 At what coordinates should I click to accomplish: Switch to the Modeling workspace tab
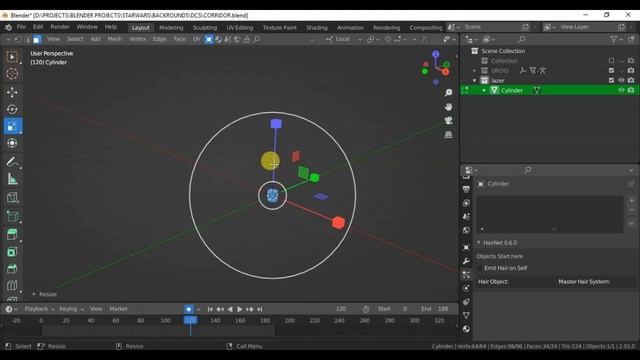tap(171, 27)
